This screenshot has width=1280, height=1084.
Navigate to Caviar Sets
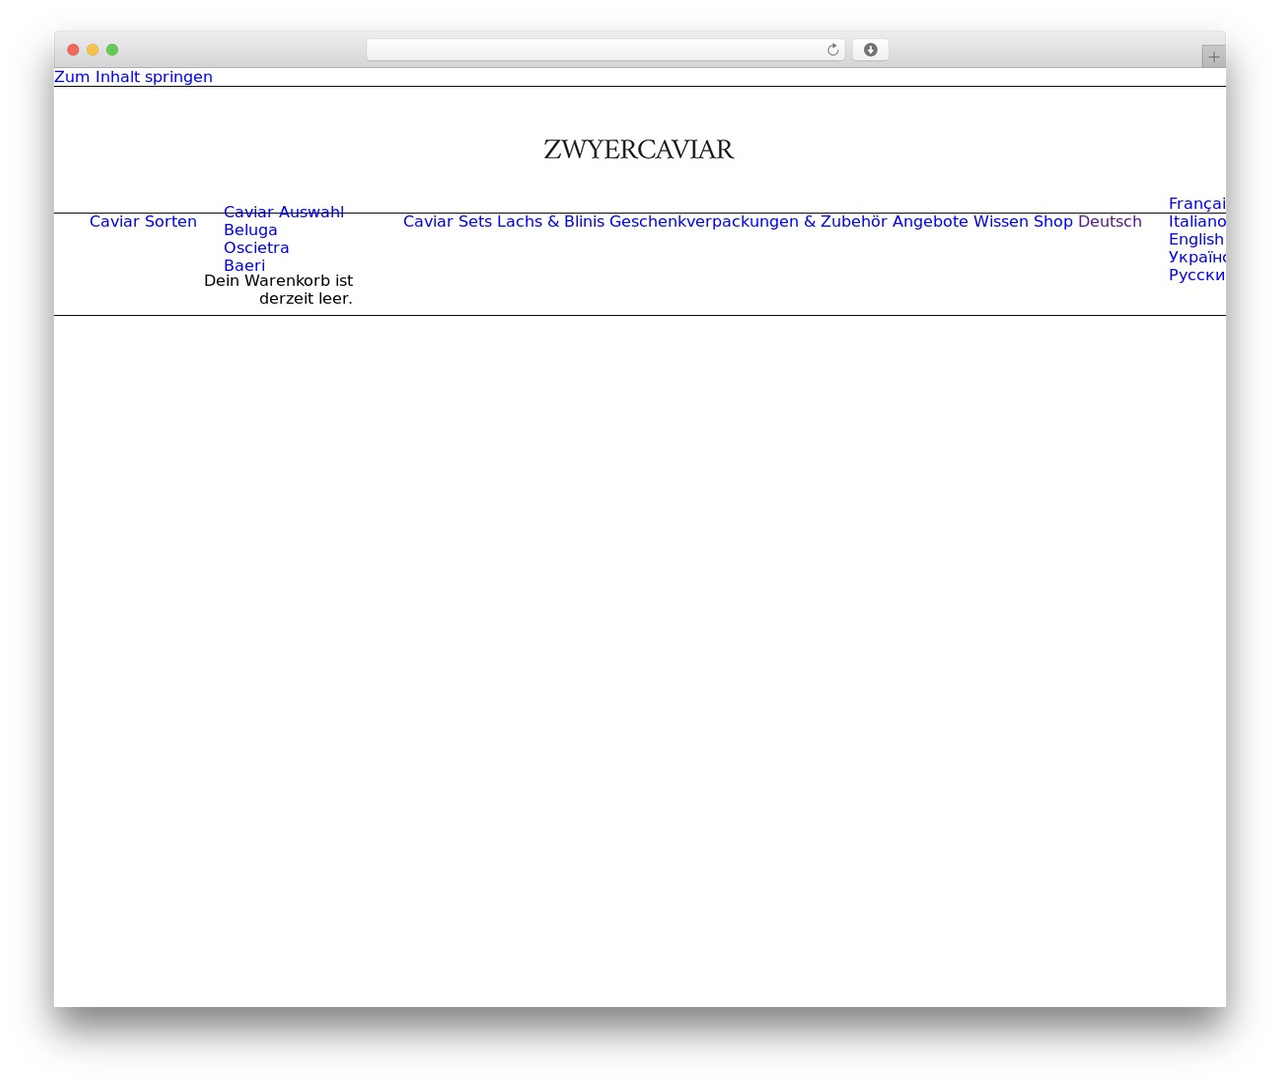pyautogui.click(x=447, y=221)
